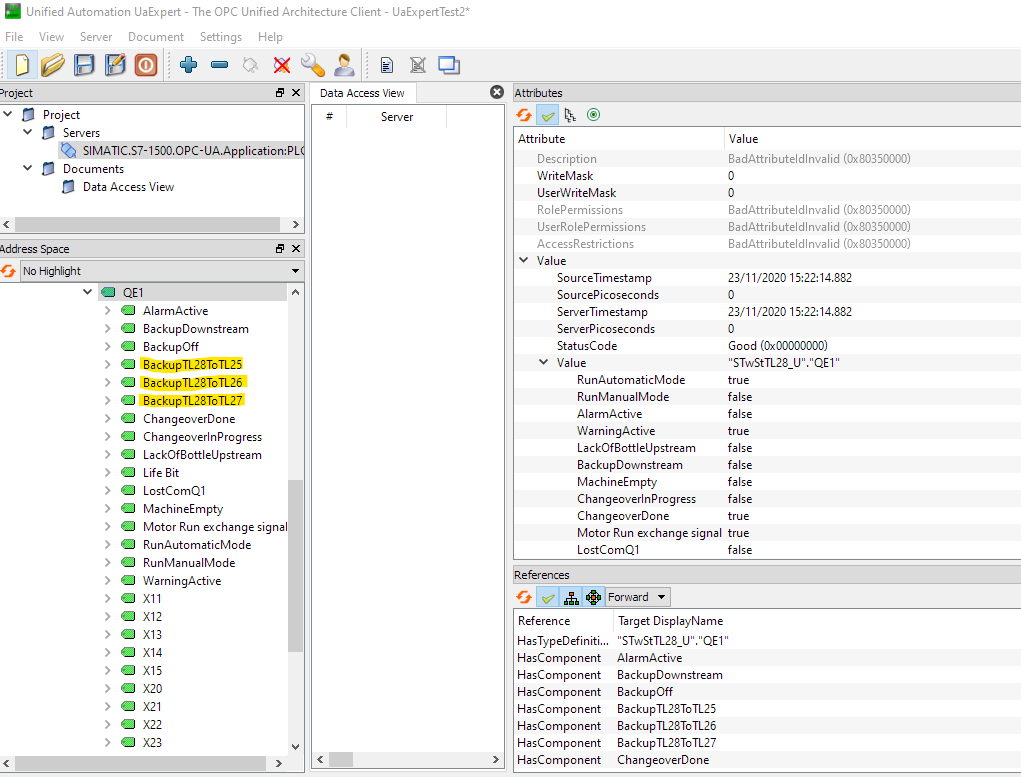Select the ChangeoverInProgress node in Address Space
Image resolution: width=1021 pixels, height=777 pixels.
pyautogui.click(x=203, y=436)
